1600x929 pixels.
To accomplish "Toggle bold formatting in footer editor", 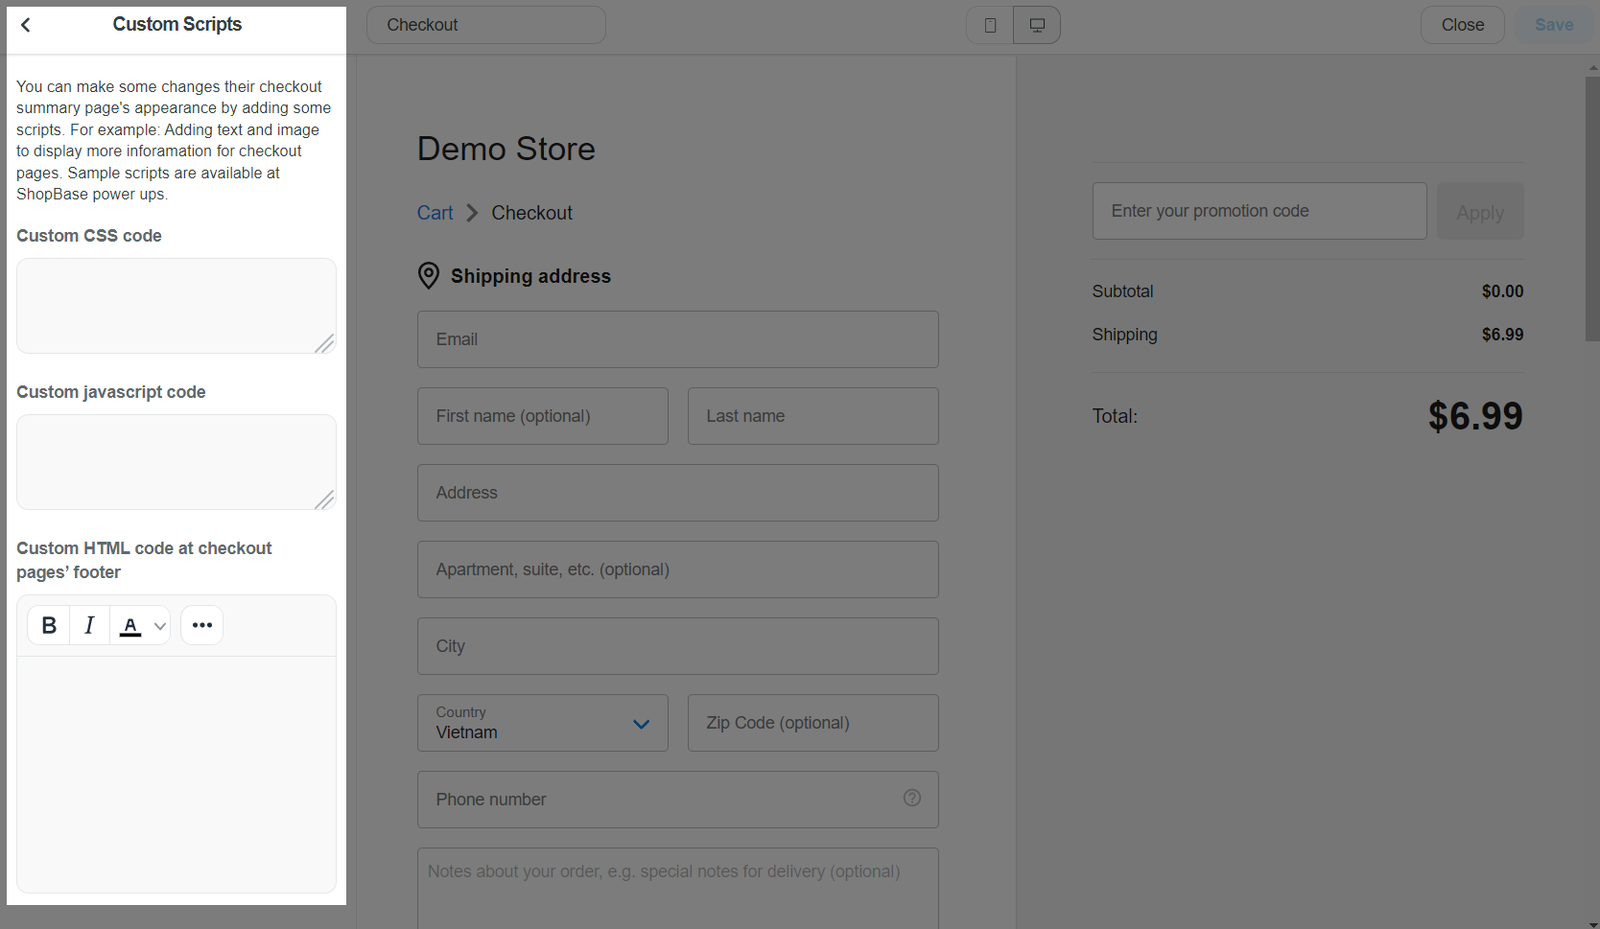I will pos(49,625).
